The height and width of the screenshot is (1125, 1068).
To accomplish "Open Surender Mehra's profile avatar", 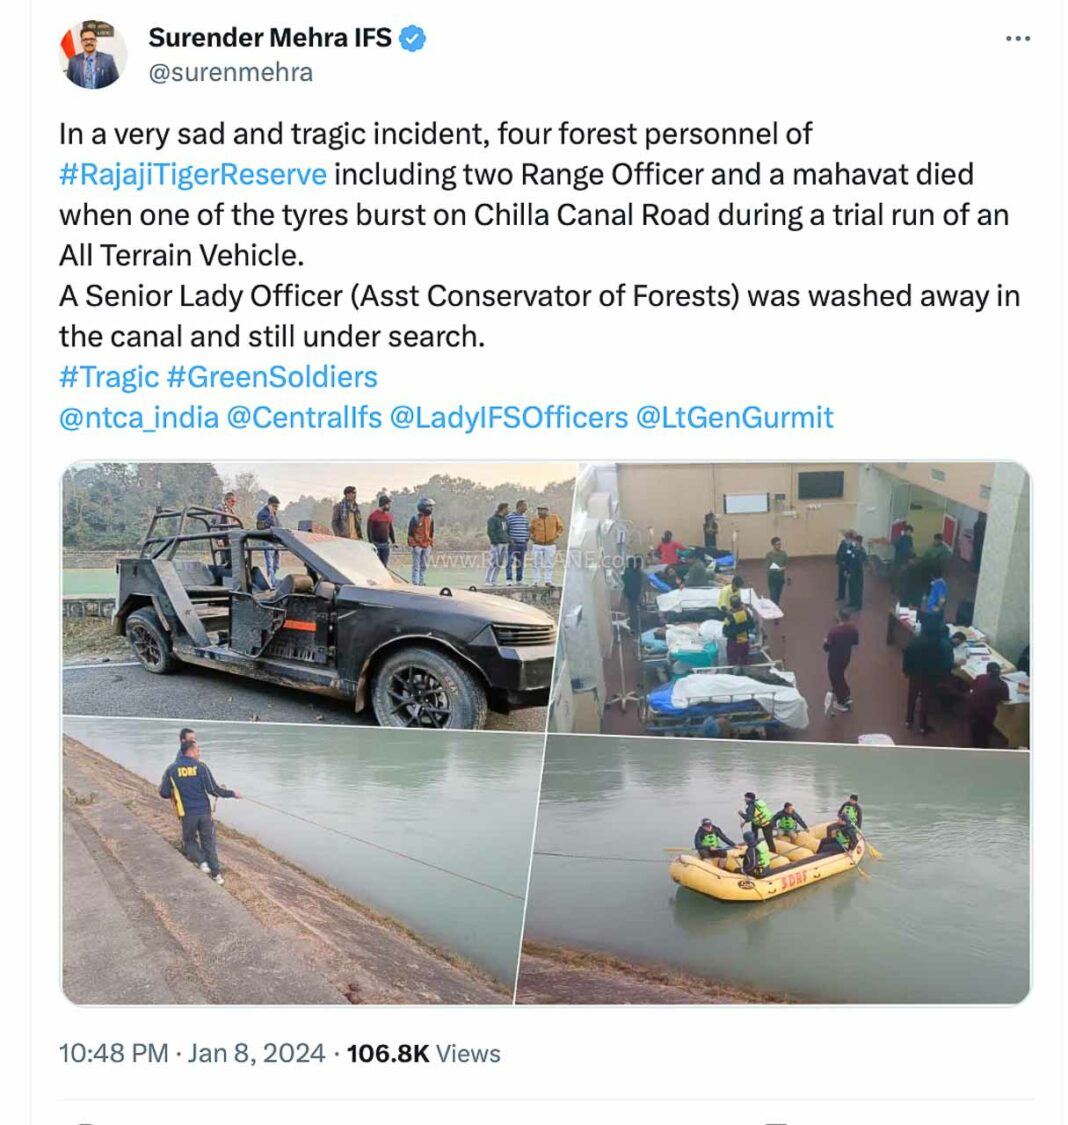I will click(93, 55).
